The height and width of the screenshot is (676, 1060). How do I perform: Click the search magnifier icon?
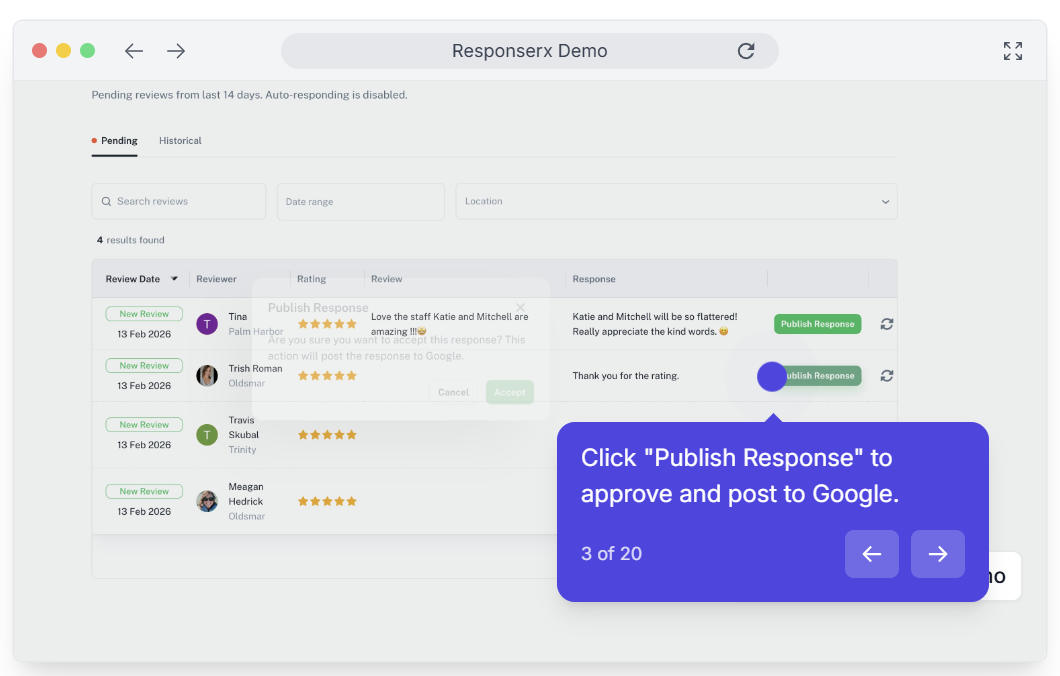pos(106,201)
